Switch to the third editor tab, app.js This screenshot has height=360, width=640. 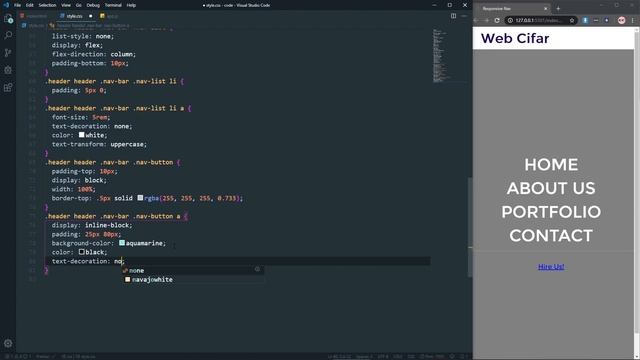[109, 16]
